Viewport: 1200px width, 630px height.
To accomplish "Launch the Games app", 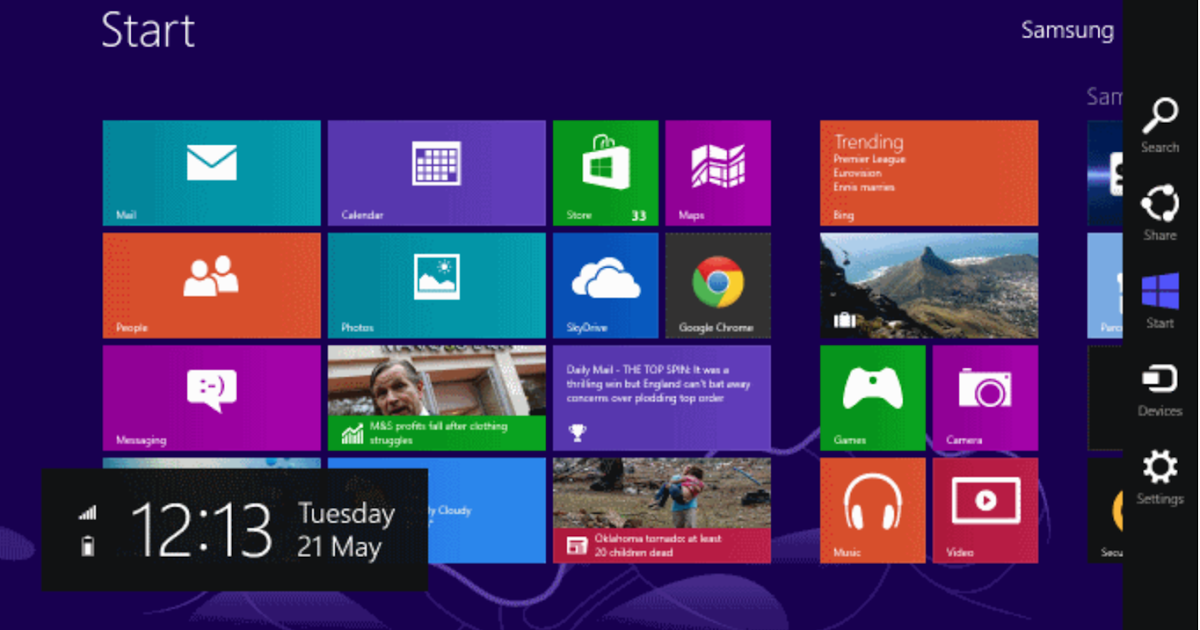I will [872, 397].
